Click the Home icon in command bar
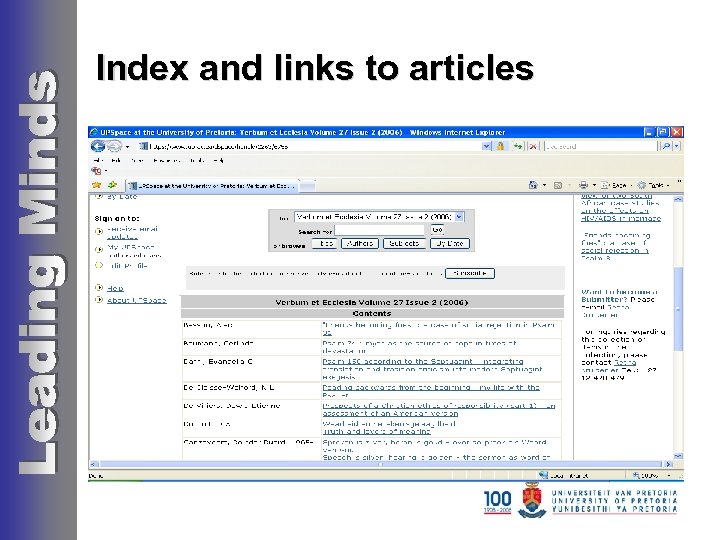 tap(533, 185)
